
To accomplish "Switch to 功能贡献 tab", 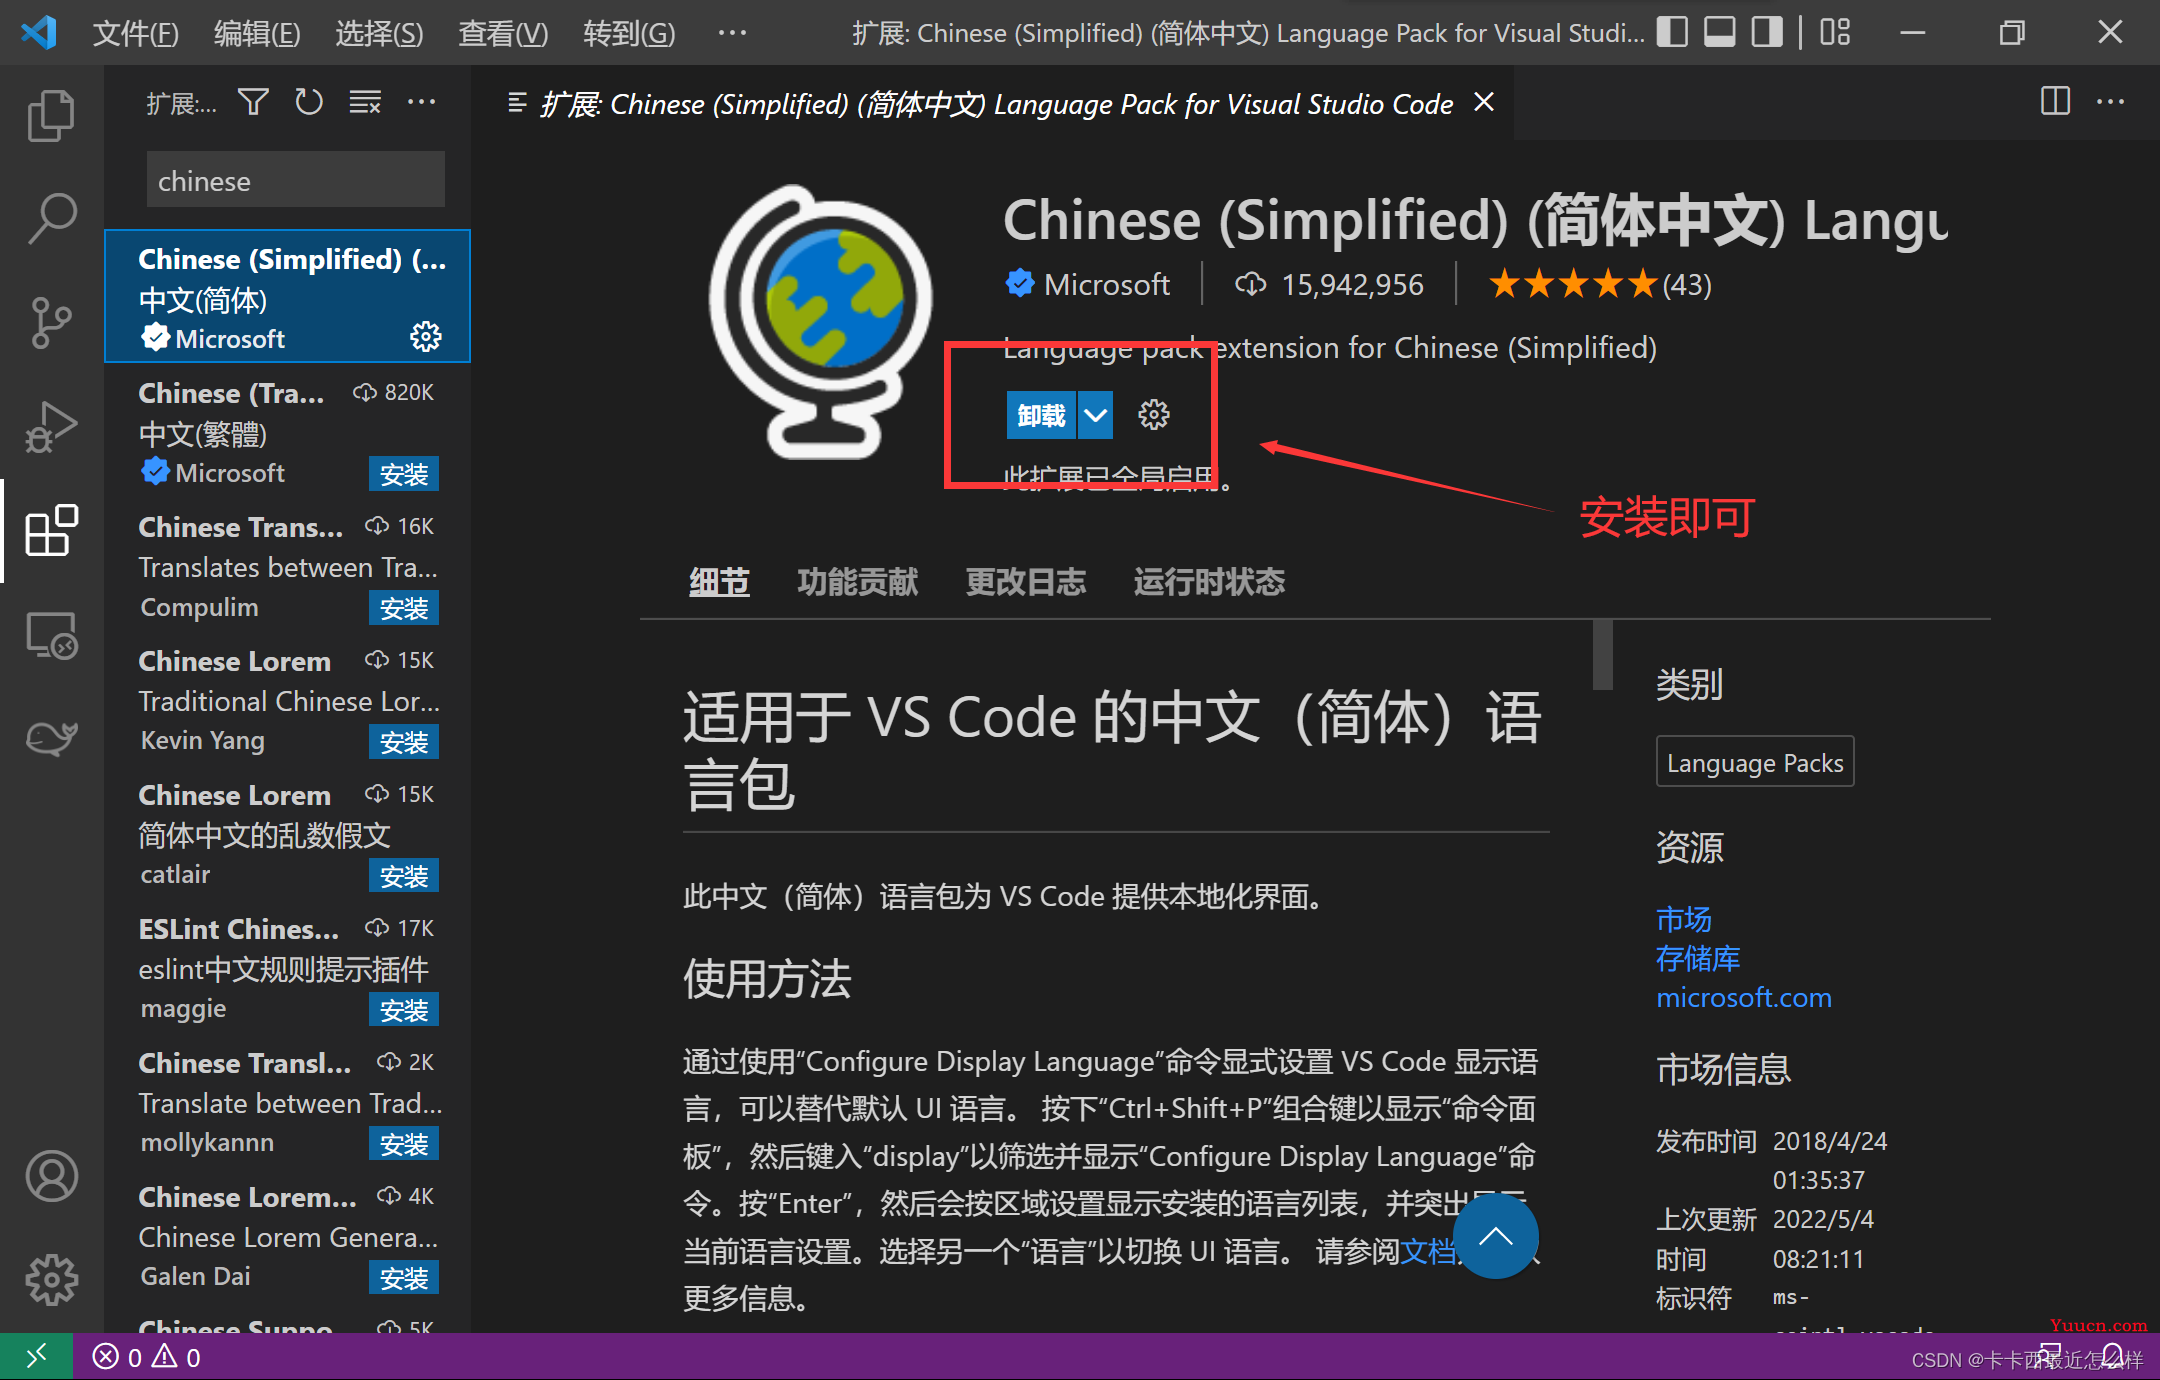I will pyautogui.click(x=858, y=582).
